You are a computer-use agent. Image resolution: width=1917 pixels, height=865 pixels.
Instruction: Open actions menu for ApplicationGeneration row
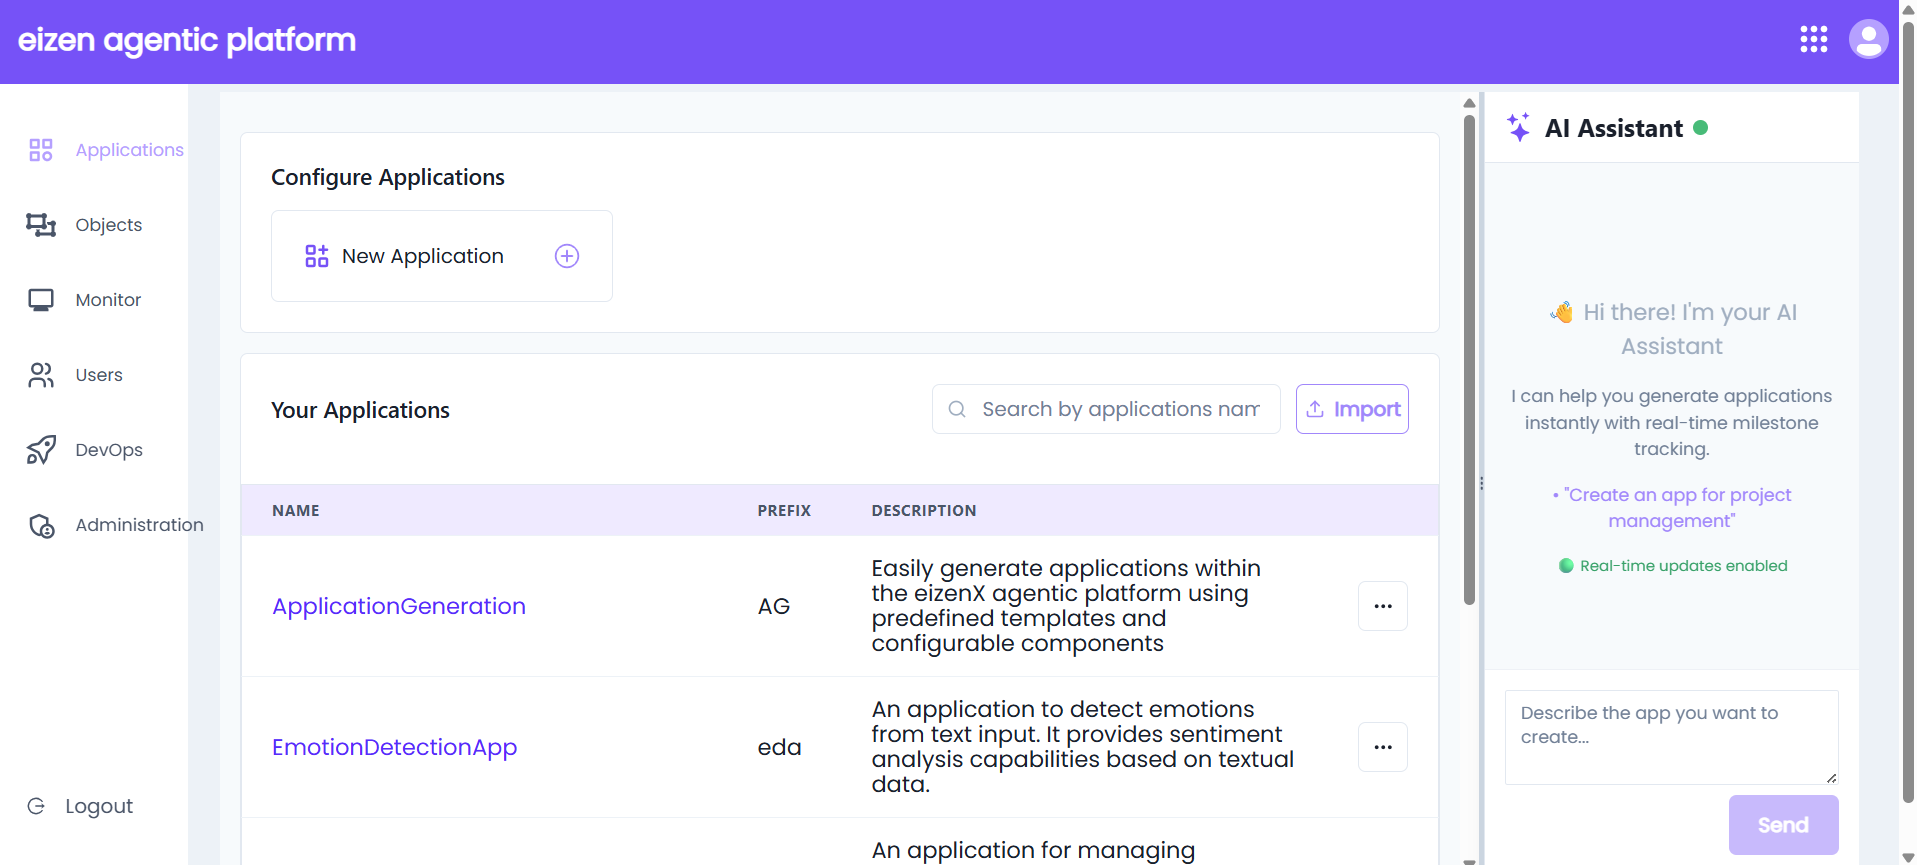(1383, 606)
